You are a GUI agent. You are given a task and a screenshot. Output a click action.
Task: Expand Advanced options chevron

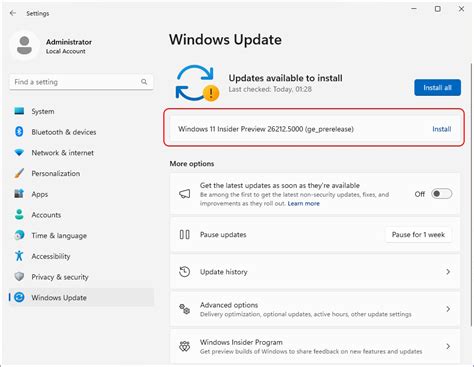[448, 309]
